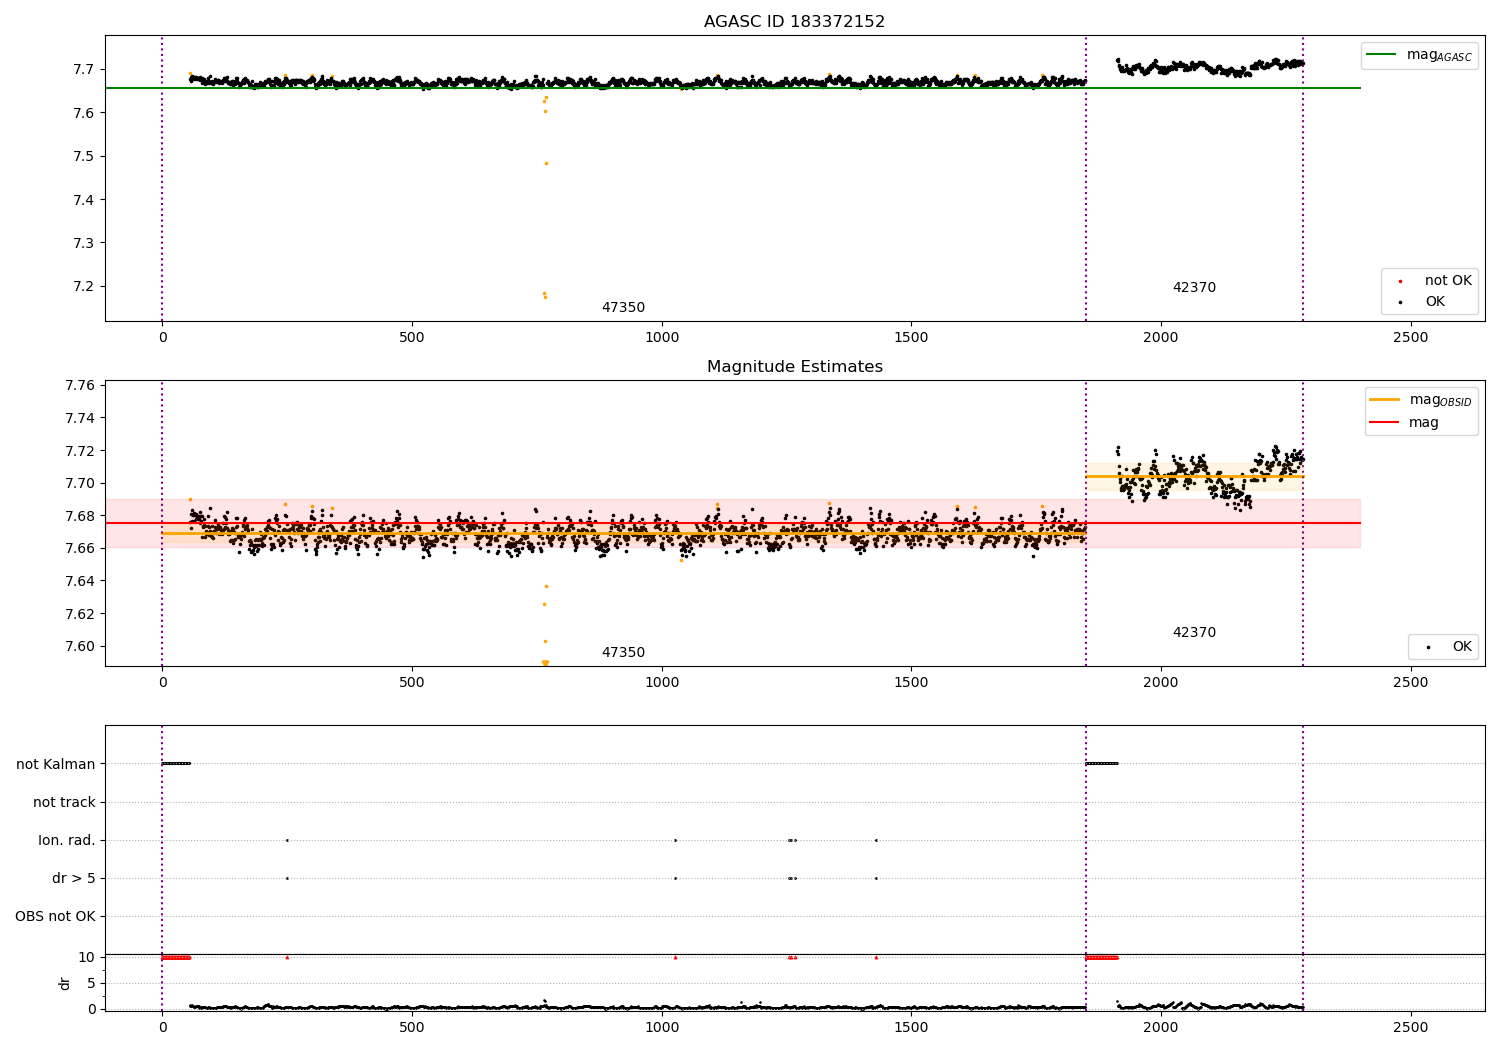Click the lowest orange outlier point near 7.18 in top plot
1500x1050 pixels.
545,297
